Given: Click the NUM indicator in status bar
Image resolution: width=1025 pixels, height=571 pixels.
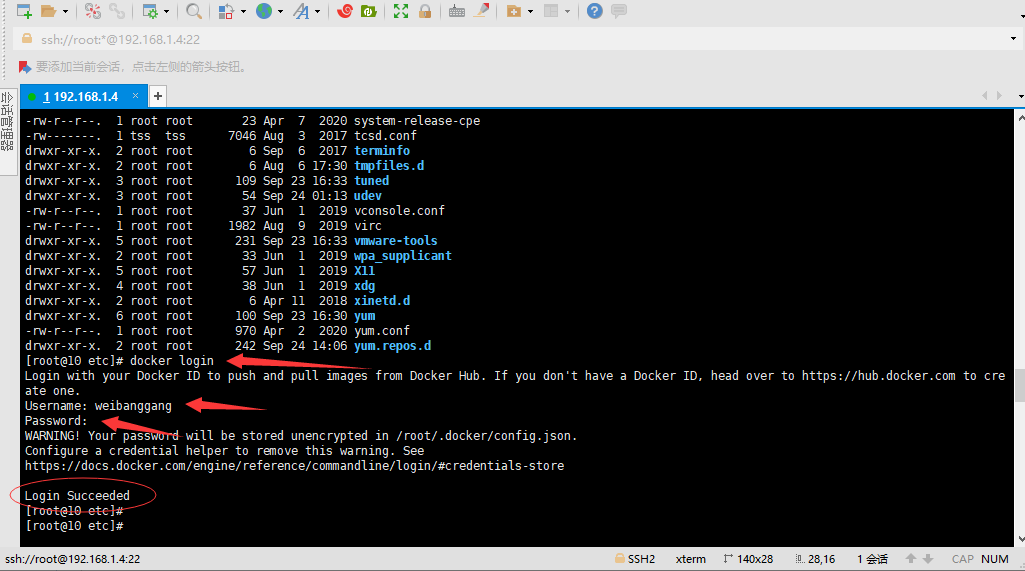Looking at the screenshot, I should [994, 559].
